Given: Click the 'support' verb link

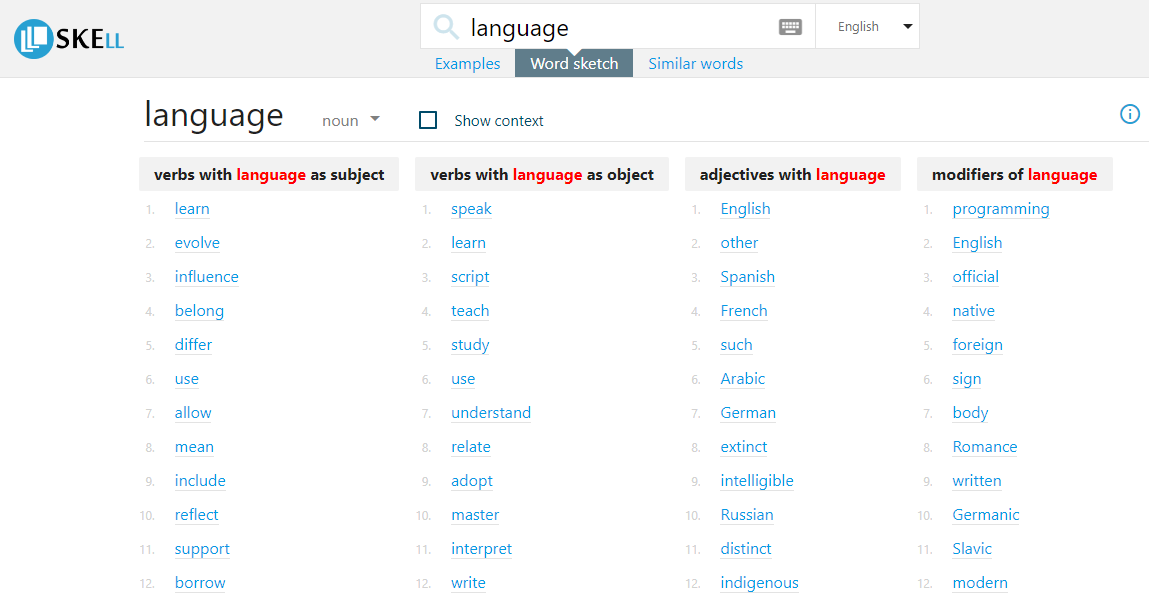Looking at the screenshot, I should 202,549.
